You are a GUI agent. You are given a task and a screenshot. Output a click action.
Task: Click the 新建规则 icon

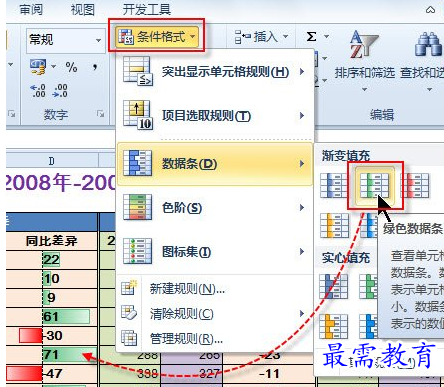click(x=129, y=288)
